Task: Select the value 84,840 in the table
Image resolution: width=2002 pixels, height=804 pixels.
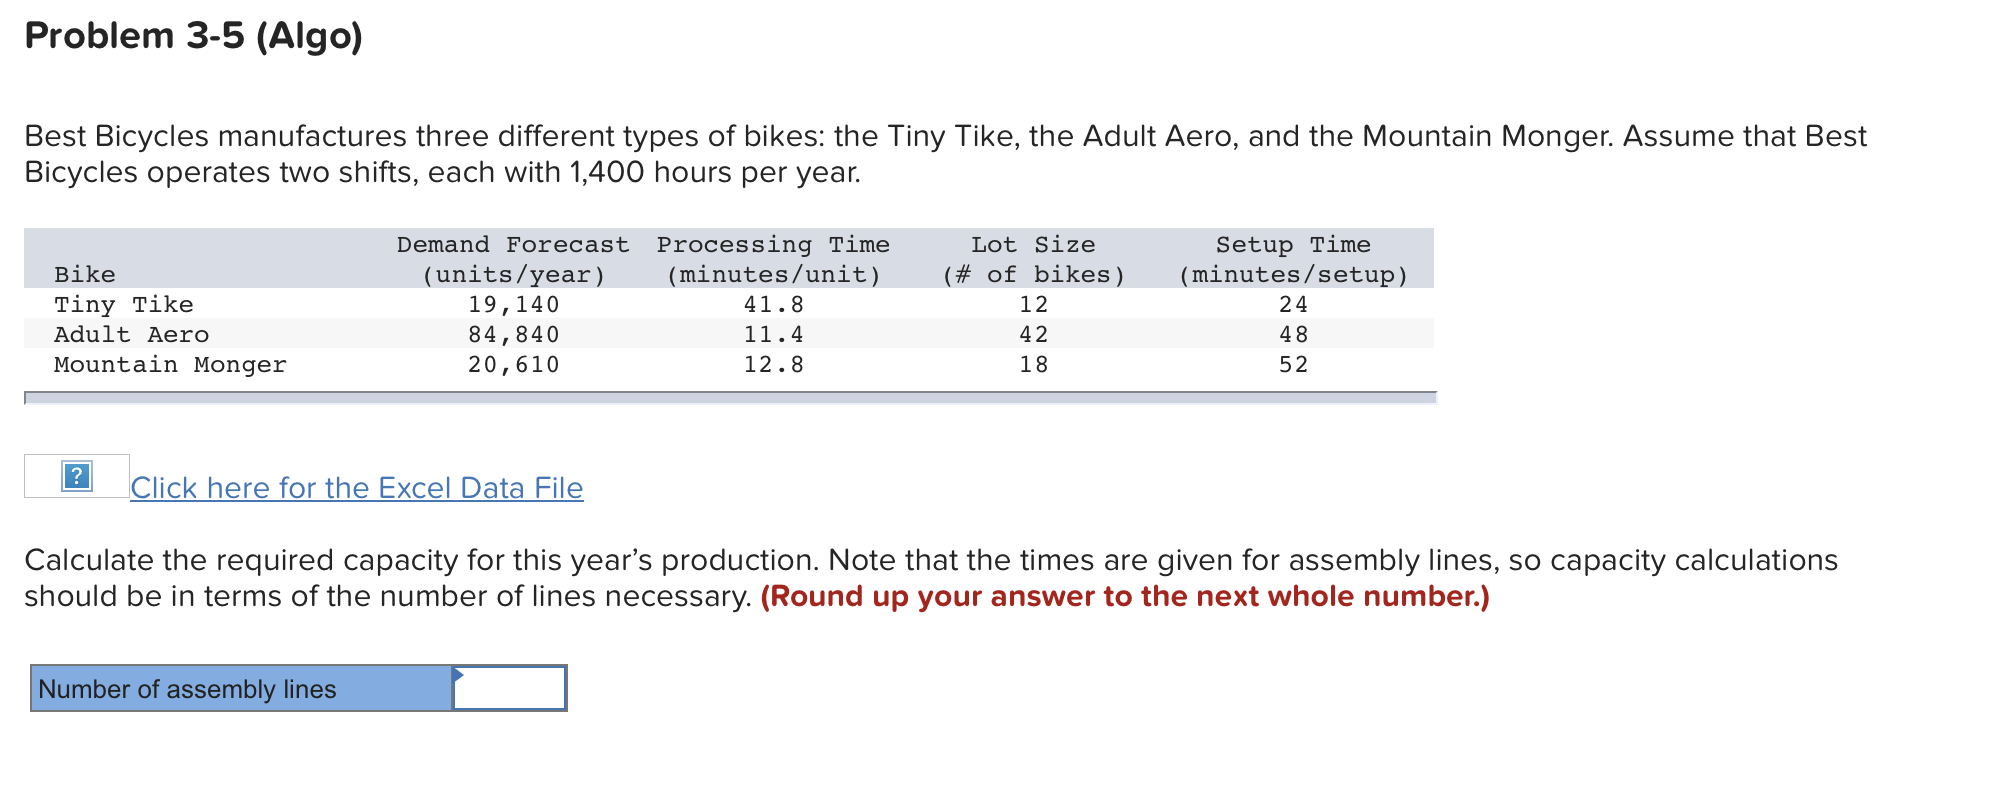Action: tap(512, 334)
